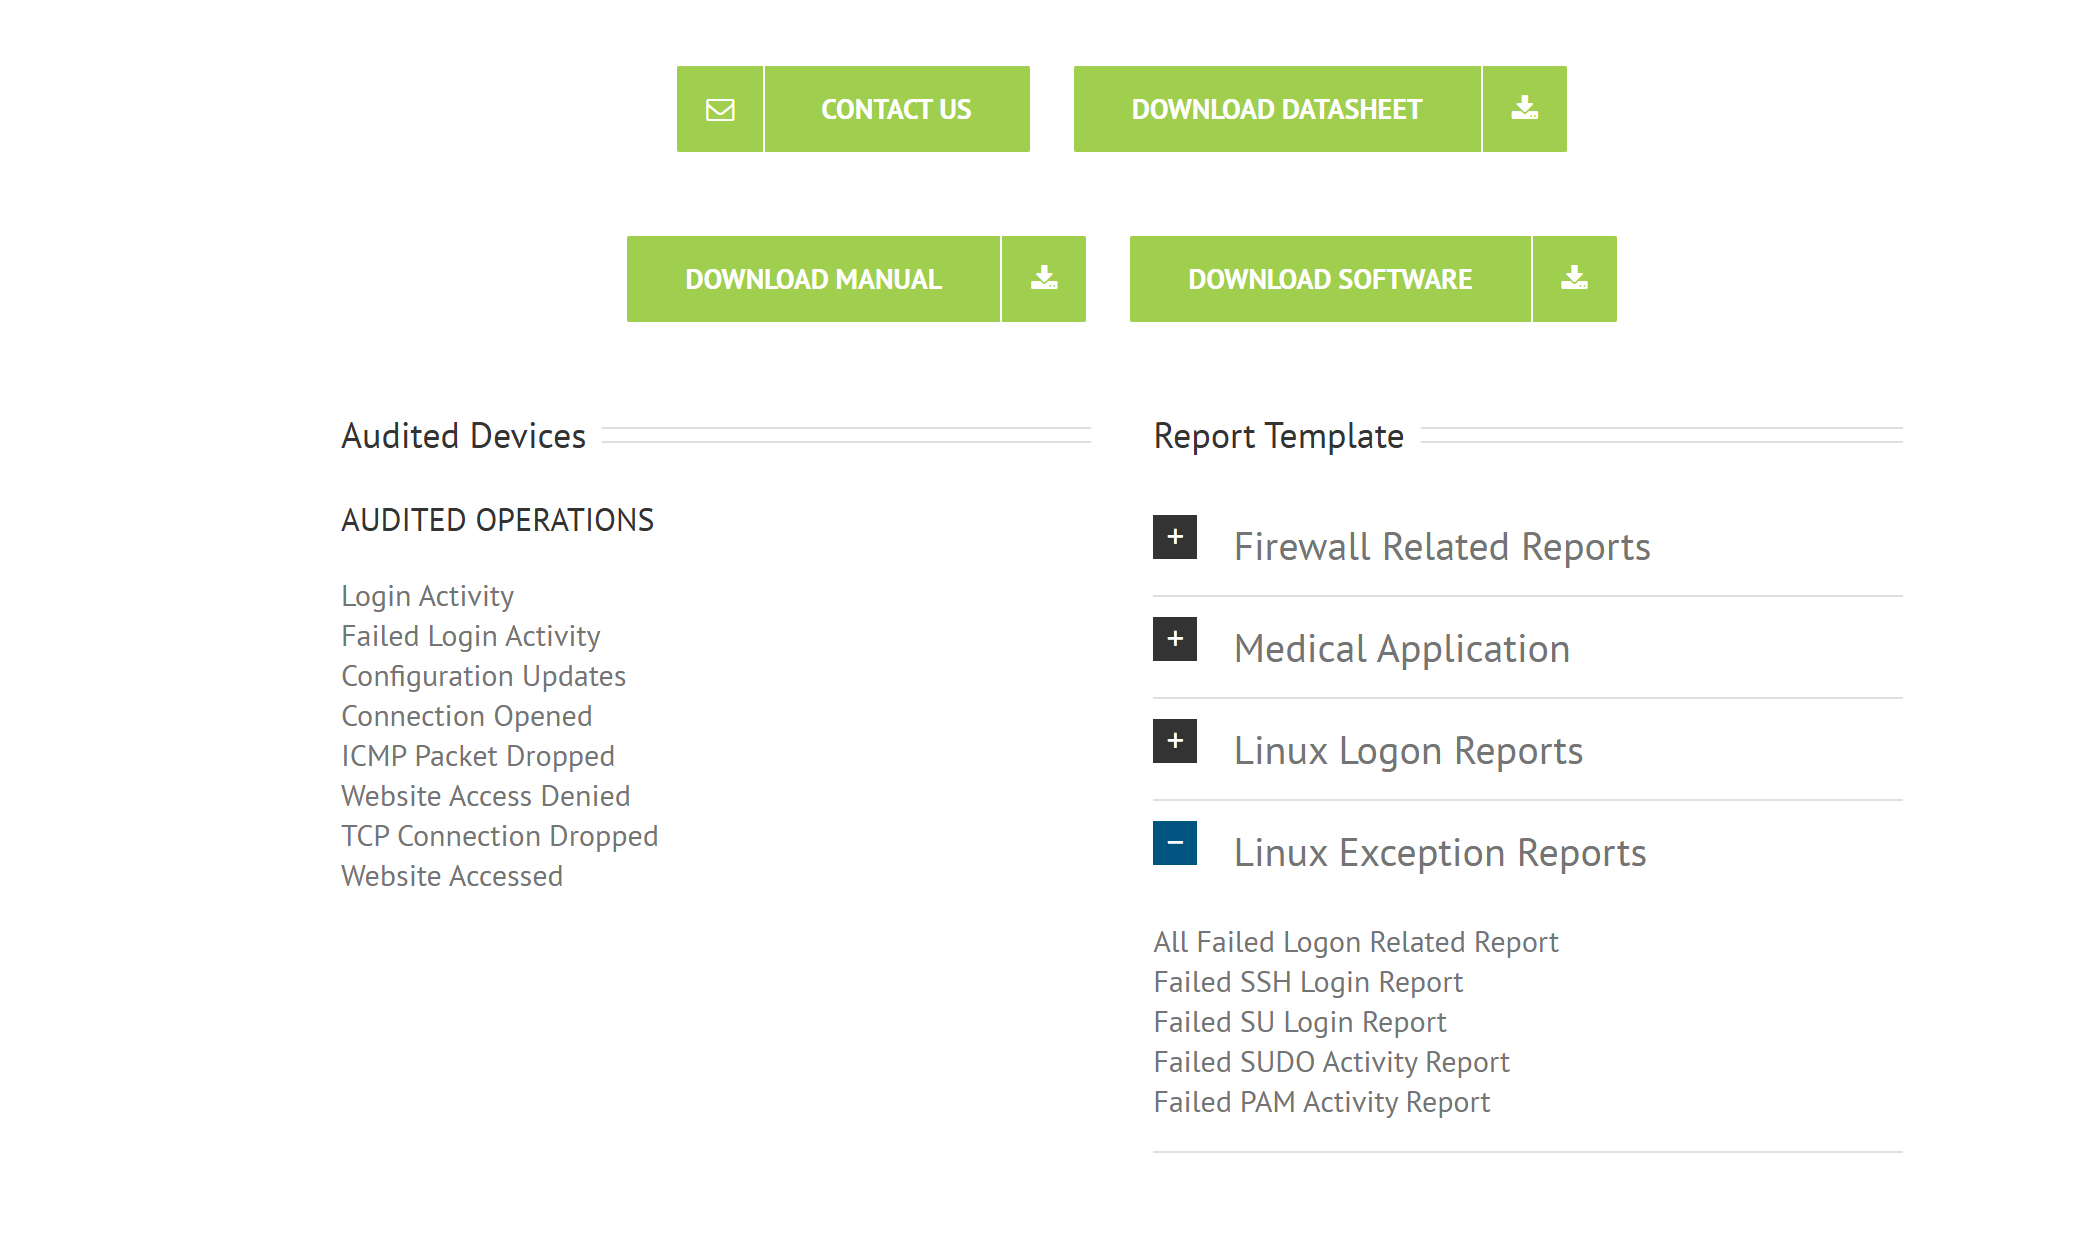
Task: Click the download icon on Download Datasheet
Action: [1524, 109]
